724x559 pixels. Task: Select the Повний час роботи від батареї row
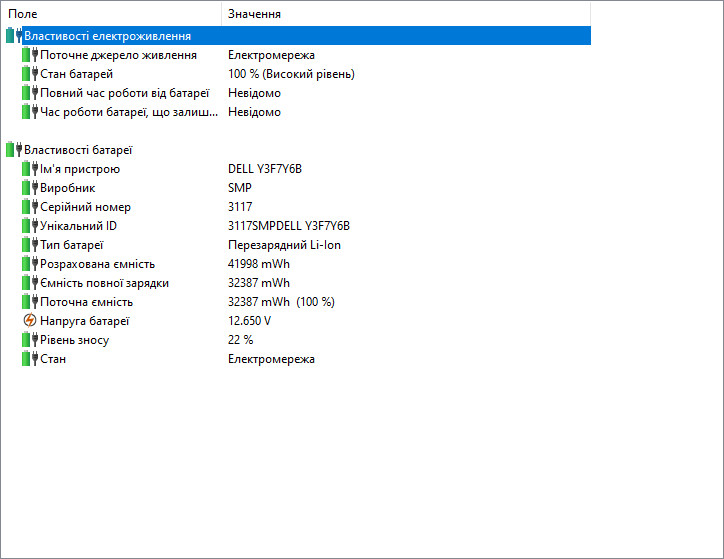pyautogui.click(x=124, y=93)
